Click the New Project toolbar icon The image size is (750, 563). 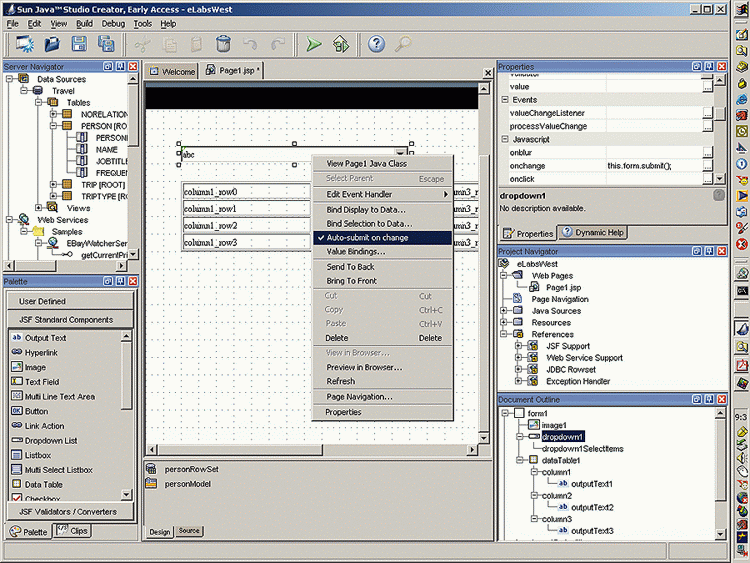click(25, 44)
